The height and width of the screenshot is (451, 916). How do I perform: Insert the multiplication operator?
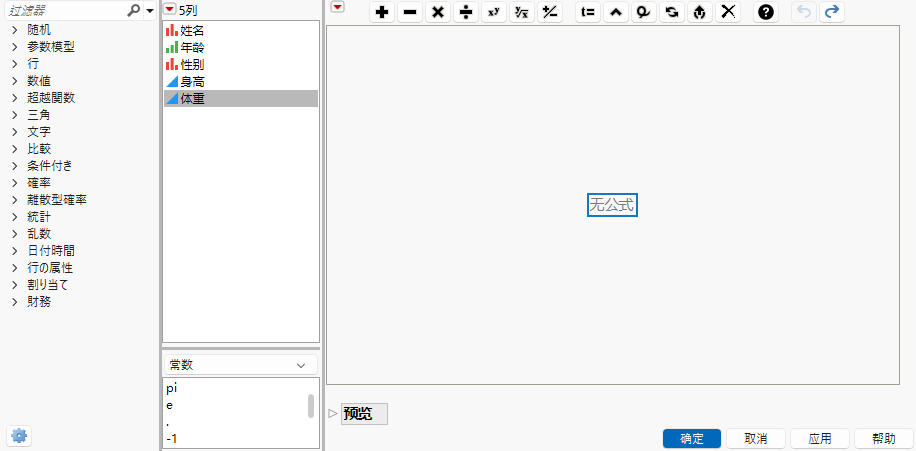(438, 12)
